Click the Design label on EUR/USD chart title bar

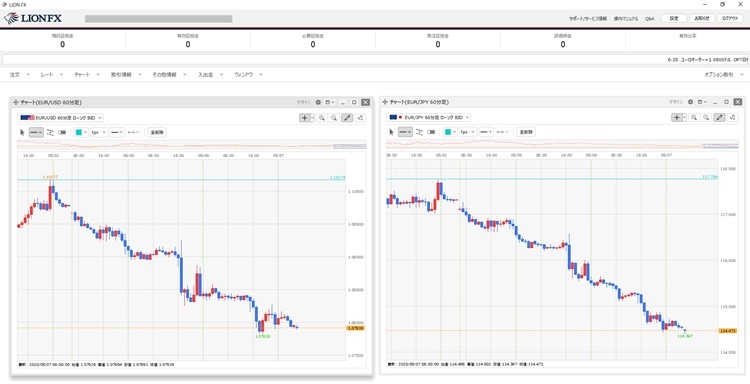[303, 102]
